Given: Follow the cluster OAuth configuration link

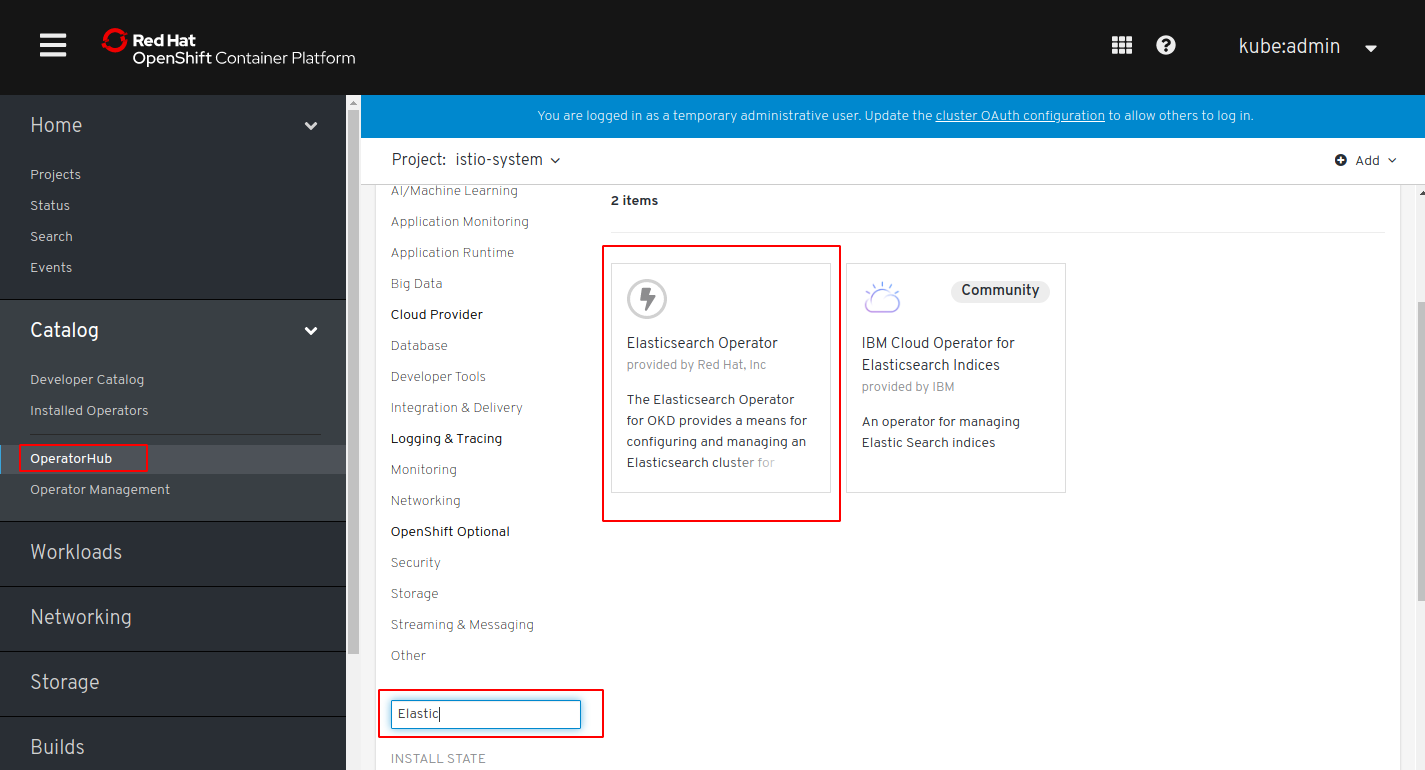Looking at the screenshot, I should (x=1020, y=116).
